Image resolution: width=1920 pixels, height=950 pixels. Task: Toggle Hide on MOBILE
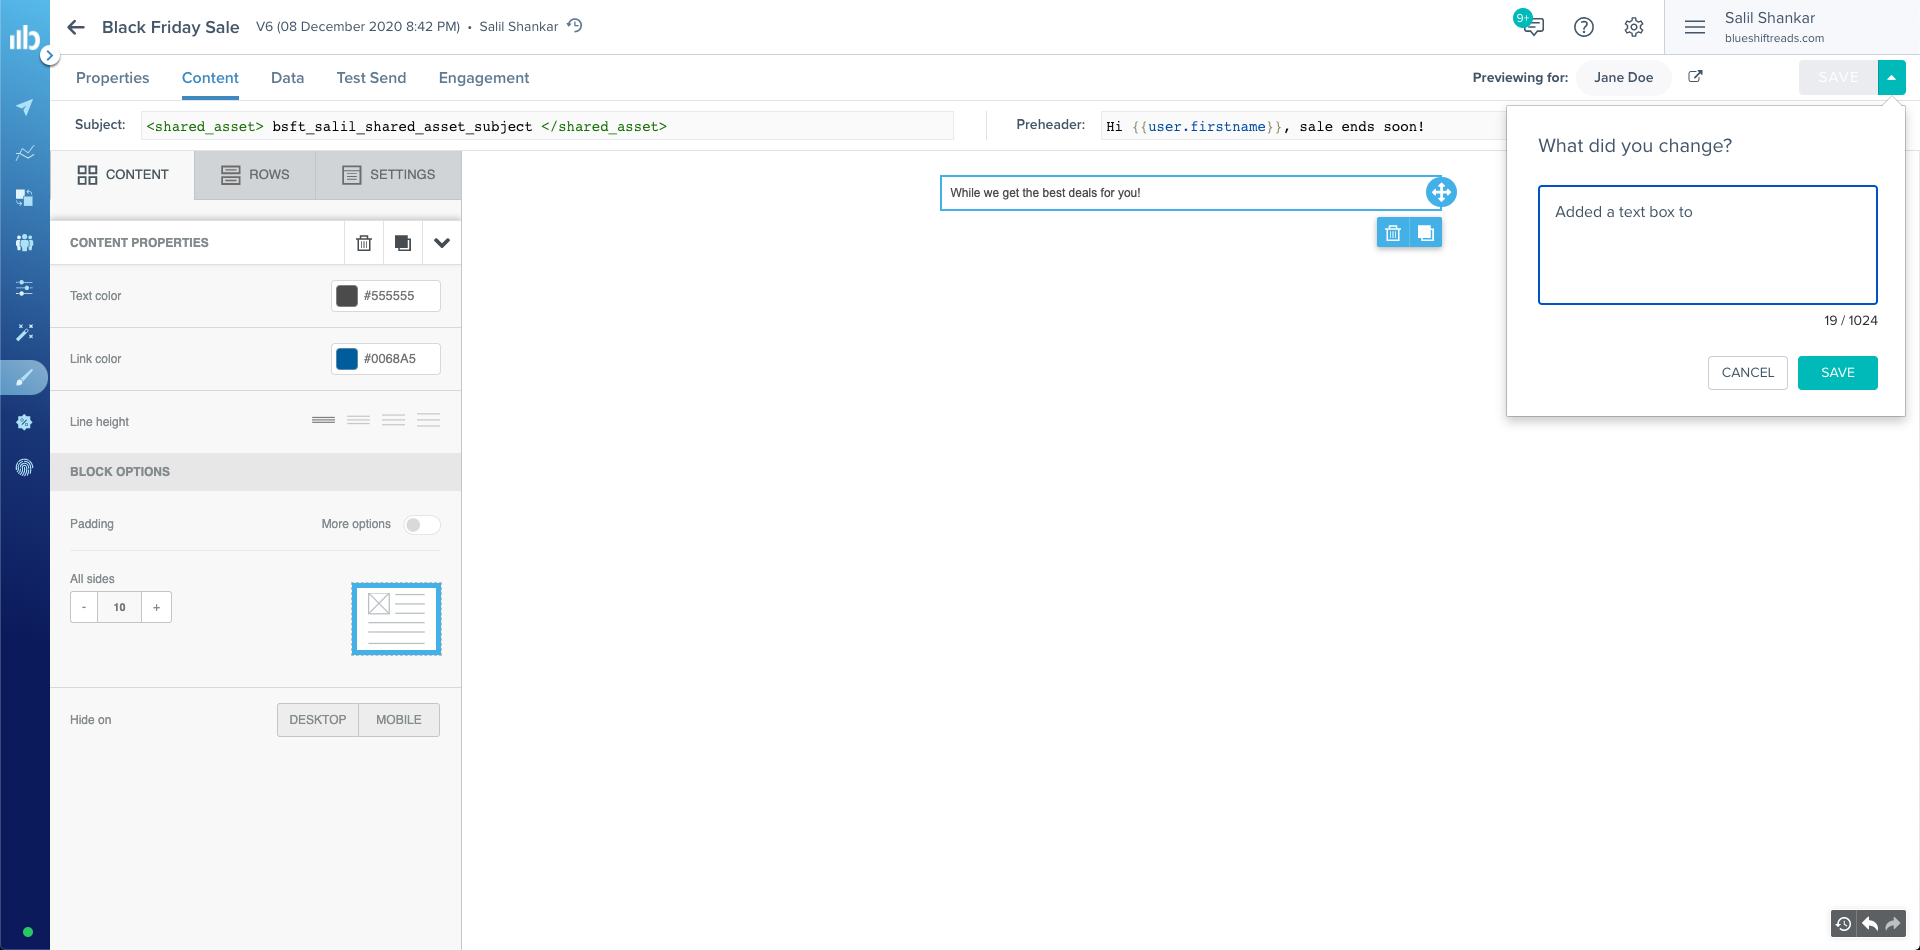[399, 720]
